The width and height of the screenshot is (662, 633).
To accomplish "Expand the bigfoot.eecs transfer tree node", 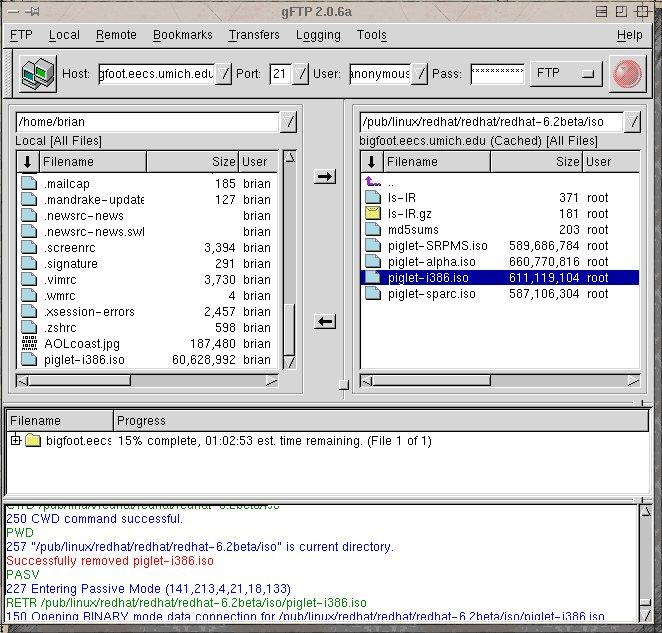I will [16, 441].
